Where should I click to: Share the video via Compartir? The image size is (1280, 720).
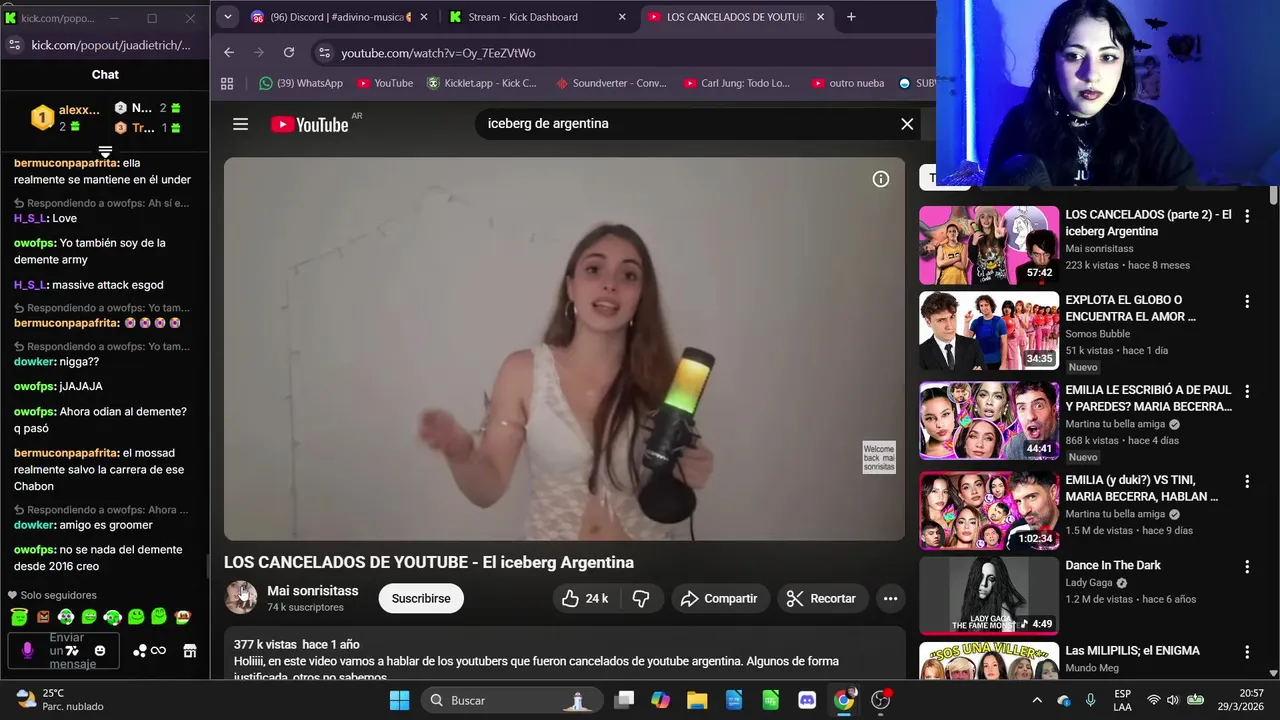[x=720, y=598]
